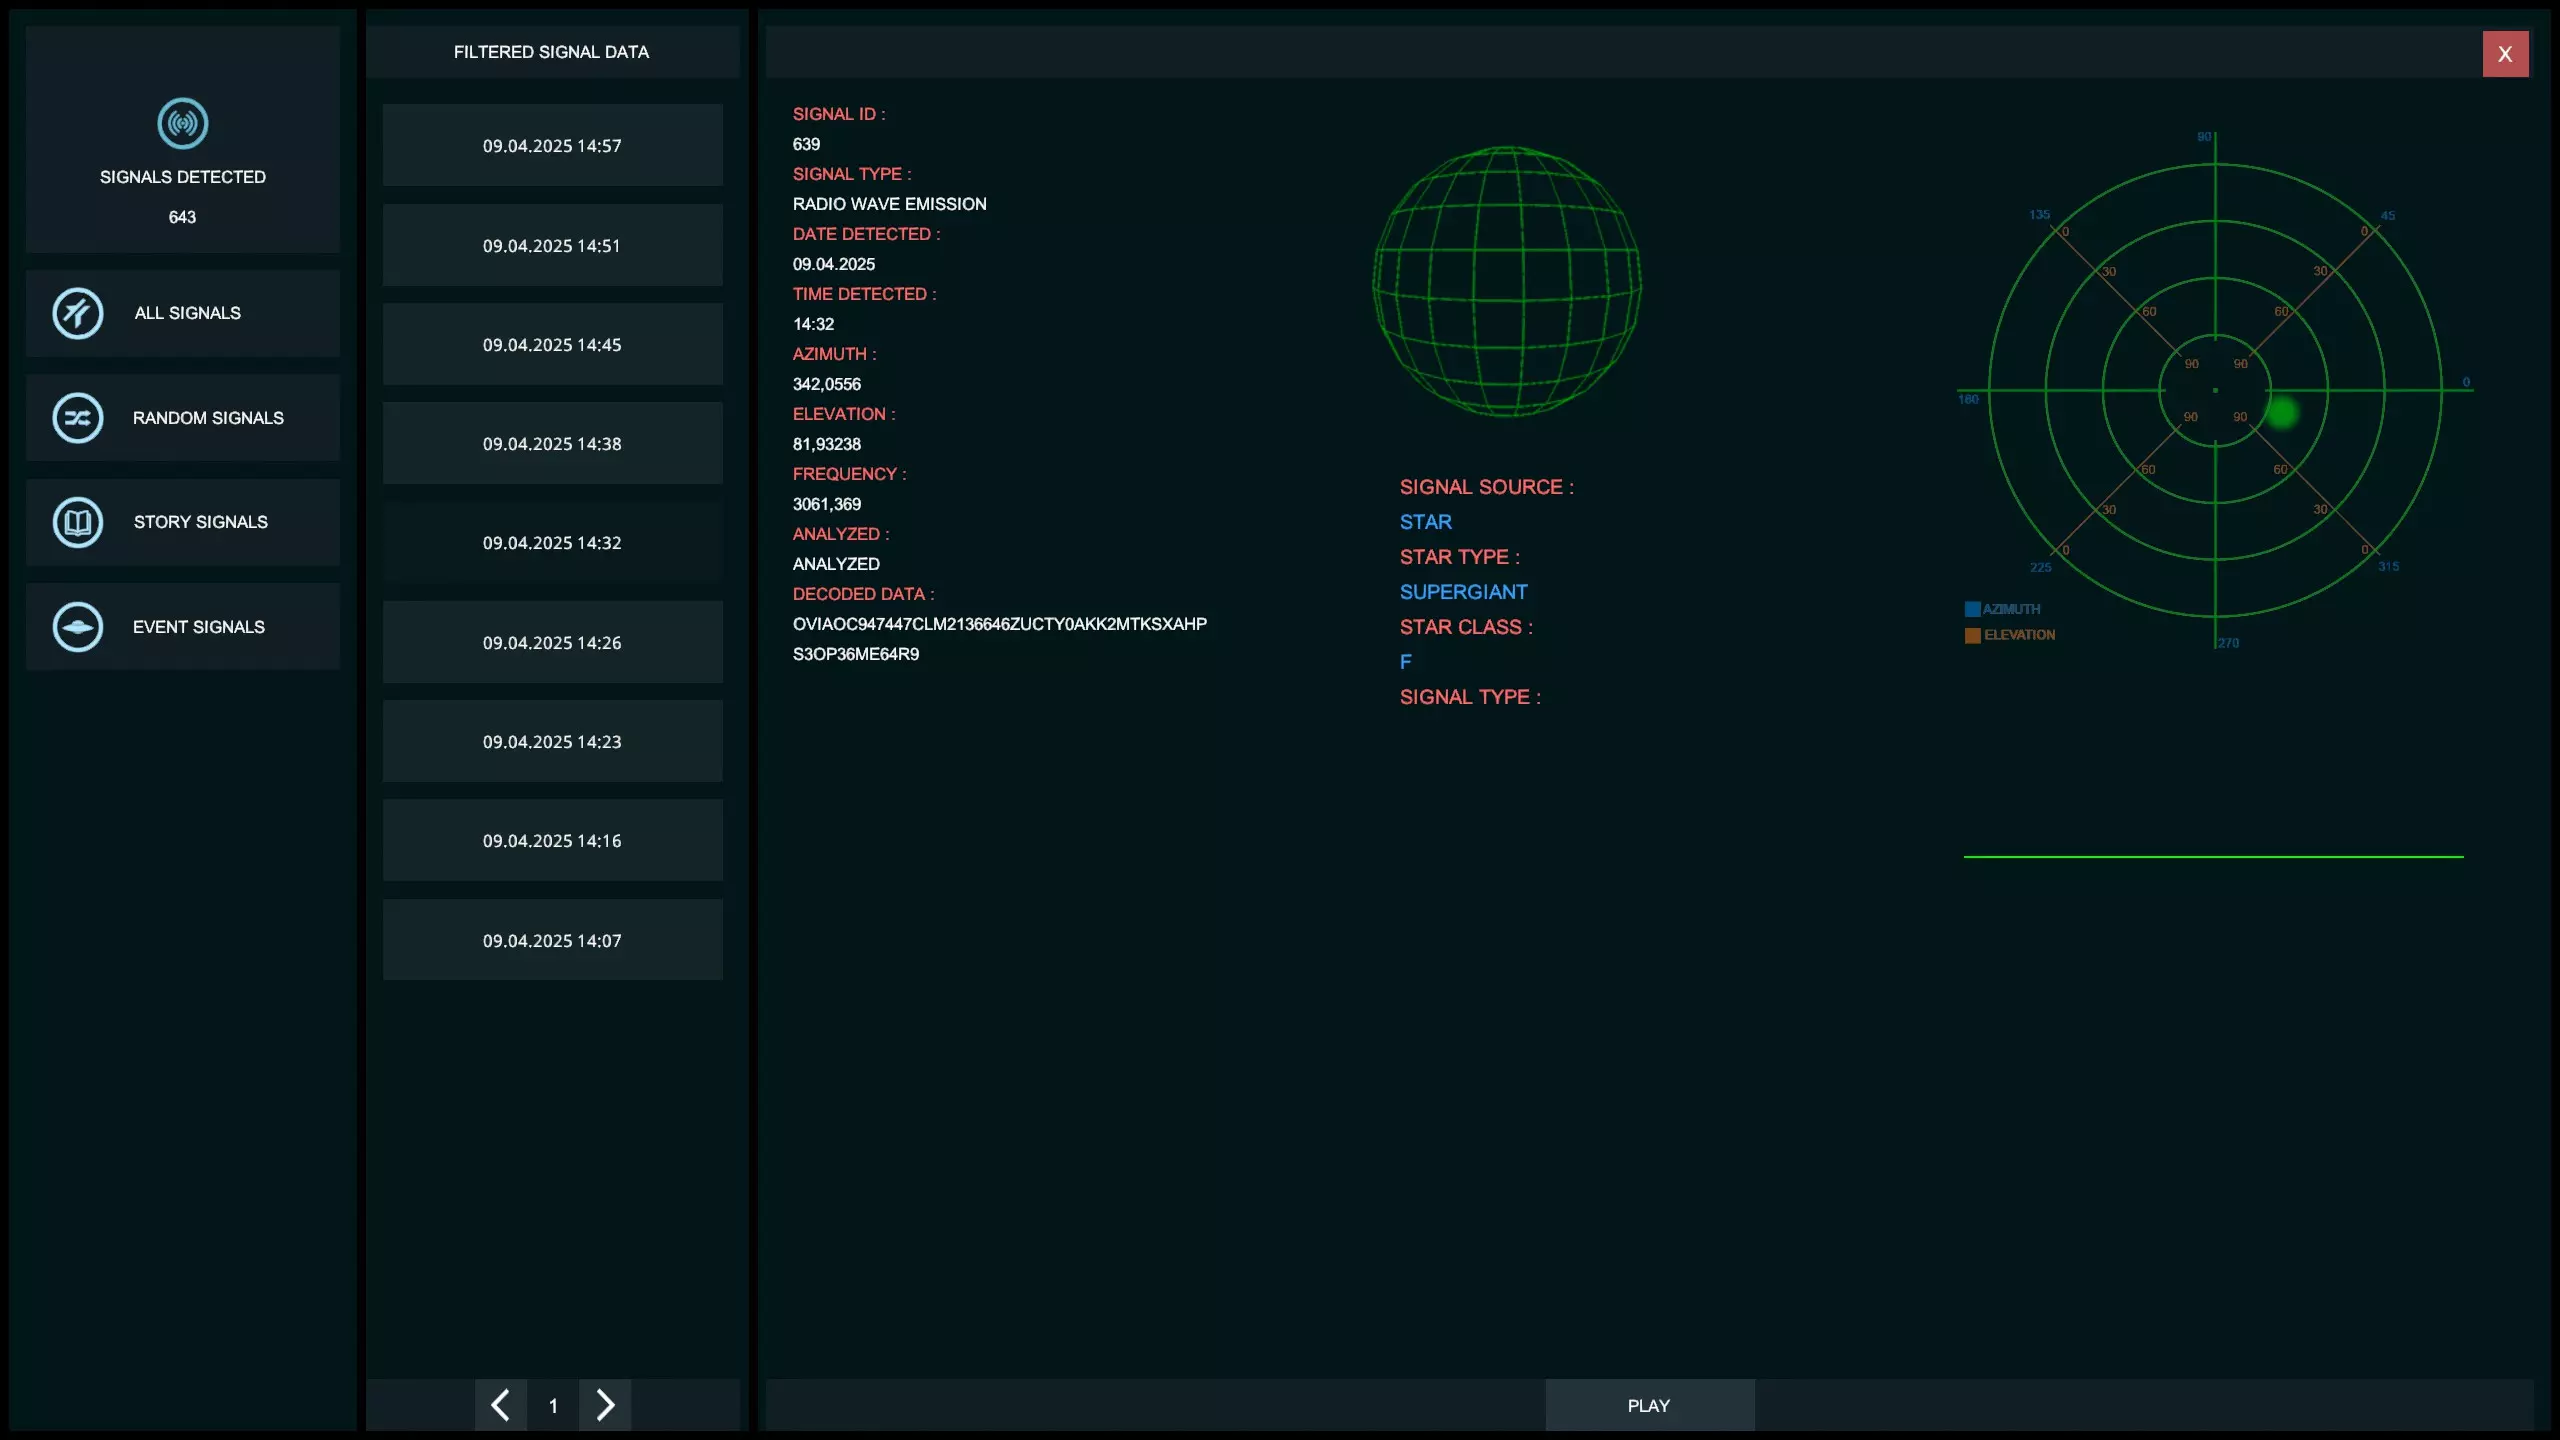Go to previous page with left chevron
Image resolution: width=2560 pixels, height=1440 pixels.
tap(501, 1405)
